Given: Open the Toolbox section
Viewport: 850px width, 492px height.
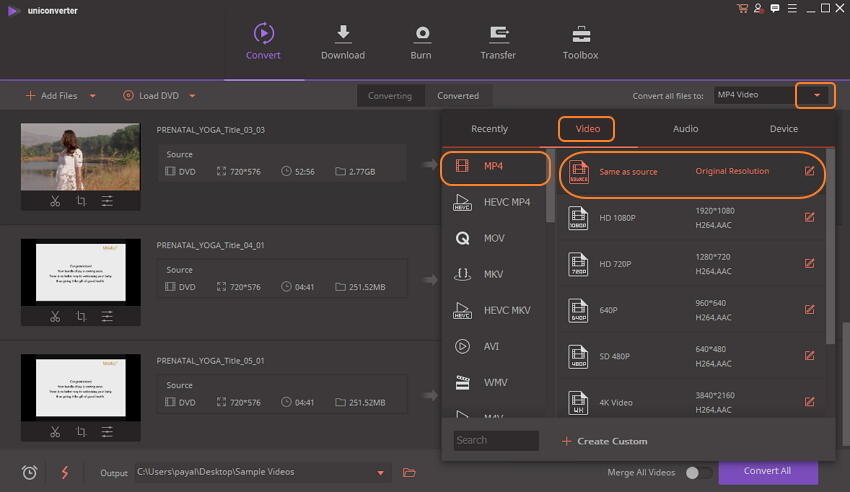Looking at the screenshot, I should (x=580, y=41).
